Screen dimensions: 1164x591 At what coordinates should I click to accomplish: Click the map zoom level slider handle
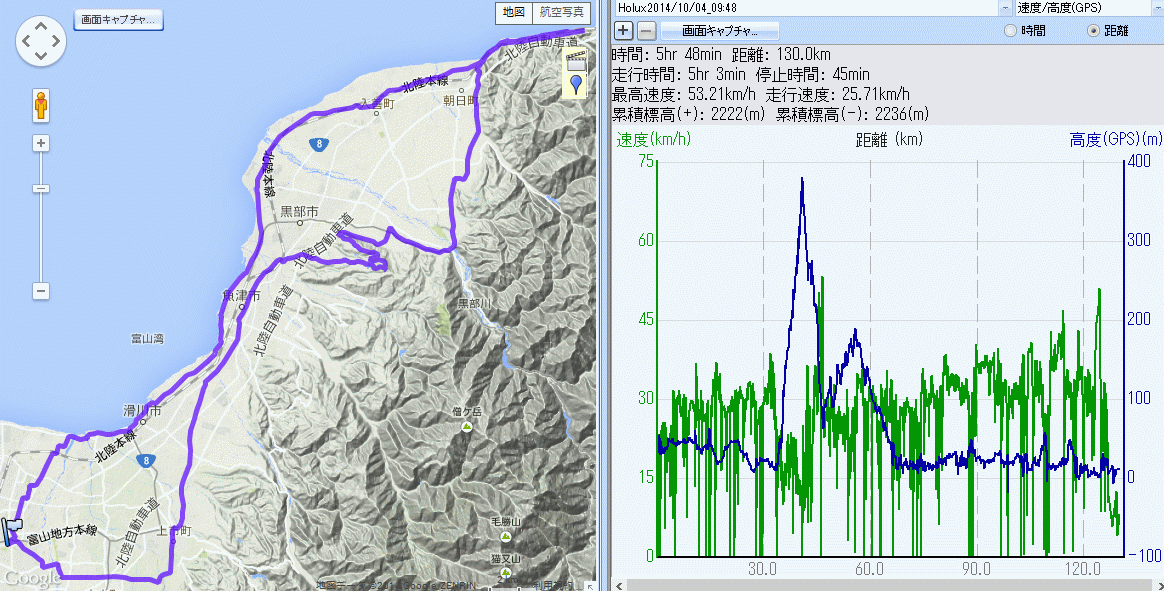click(x=41, y=189)
